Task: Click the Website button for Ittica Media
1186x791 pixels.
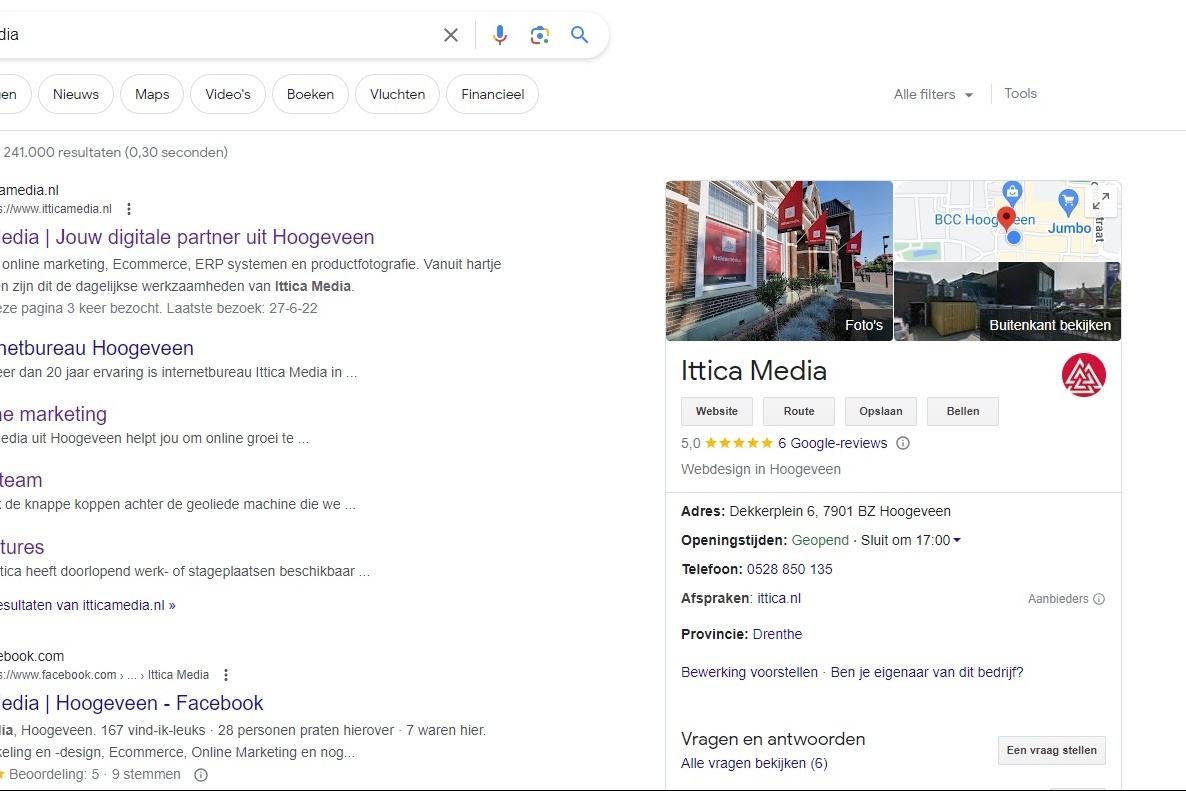Action: pos(717,411)
